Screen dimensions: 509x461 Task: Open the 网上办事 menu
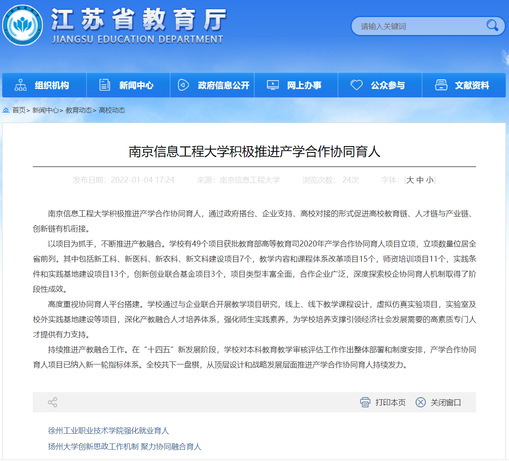click(x=296, y=85)
